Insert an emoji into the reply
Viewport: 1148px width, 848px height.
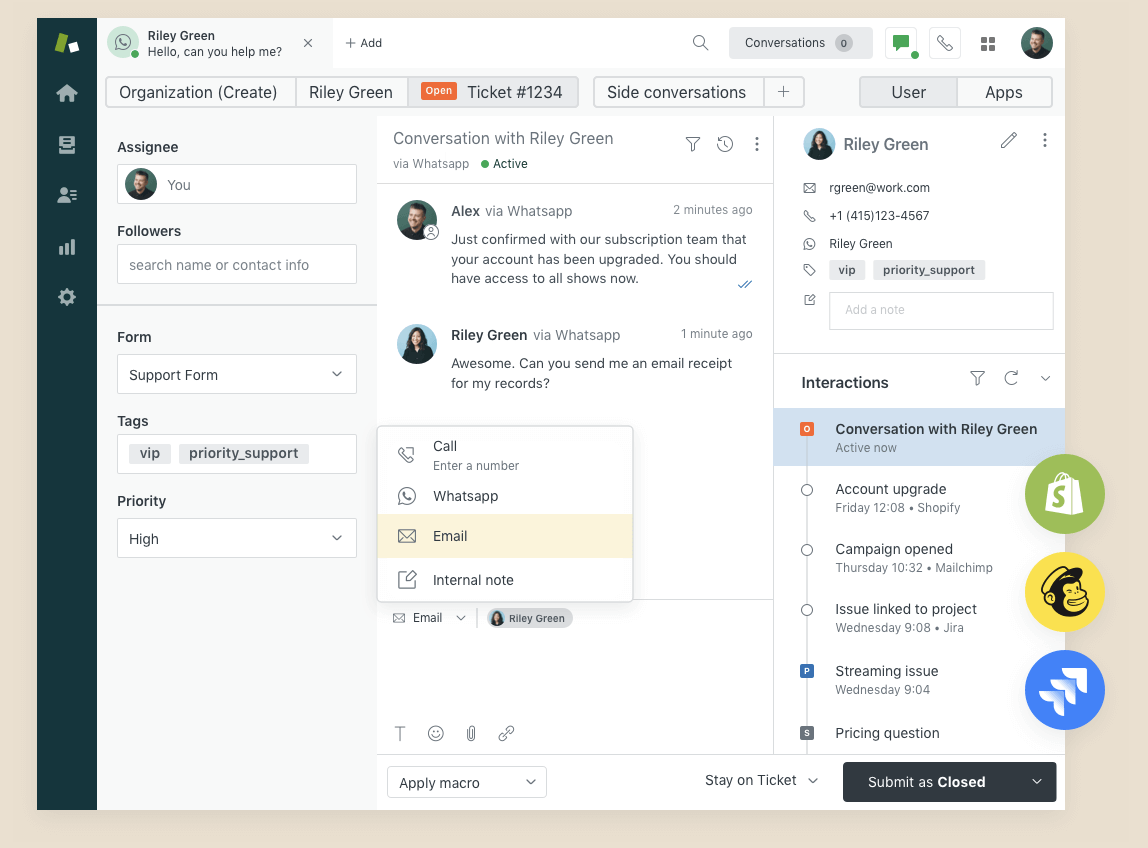point(436,733)
